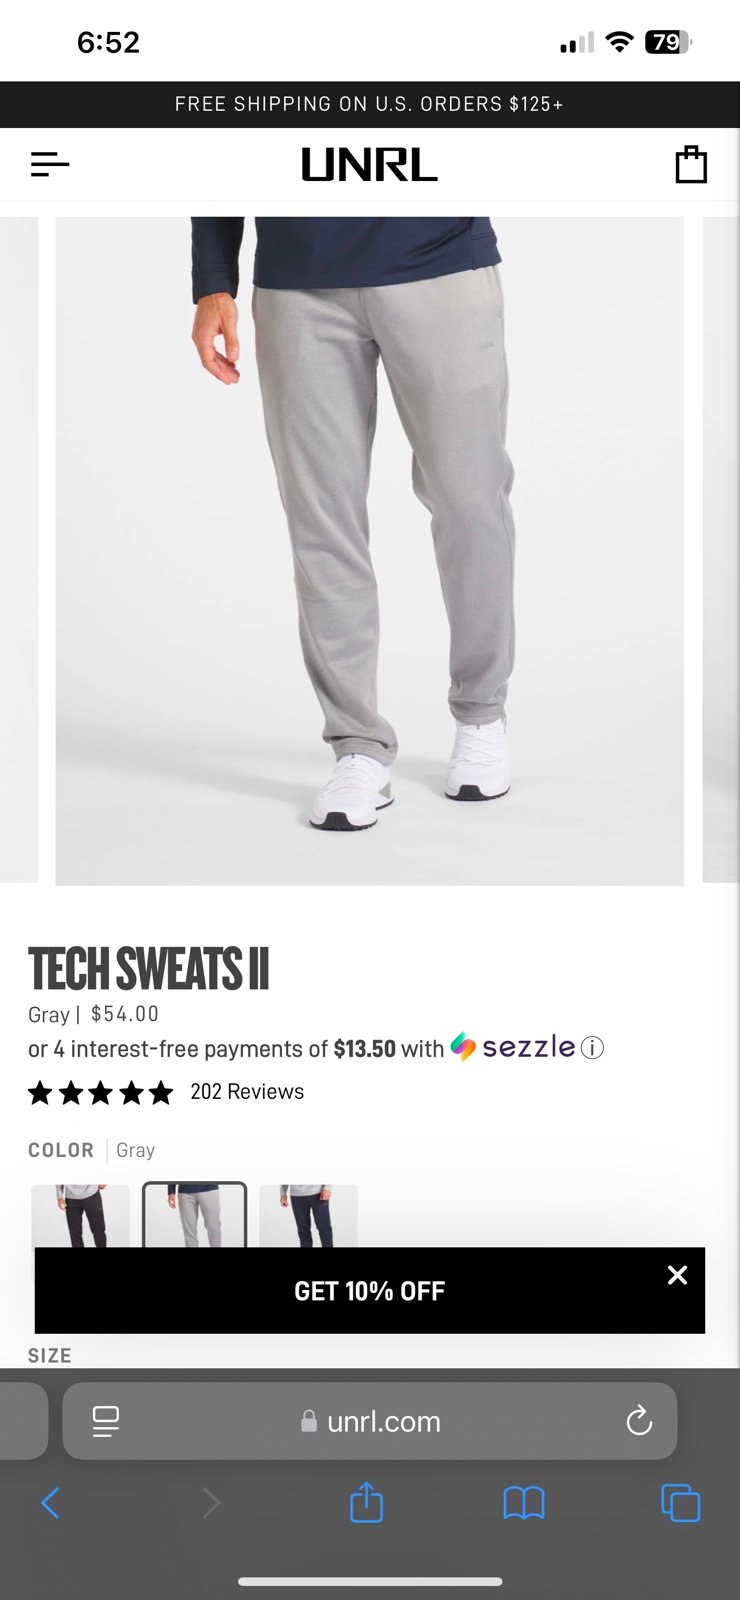The height and width of the screenshot is (1600, 740).
Task: Close the Get 10% Off banner
Action: point(677,1275)
